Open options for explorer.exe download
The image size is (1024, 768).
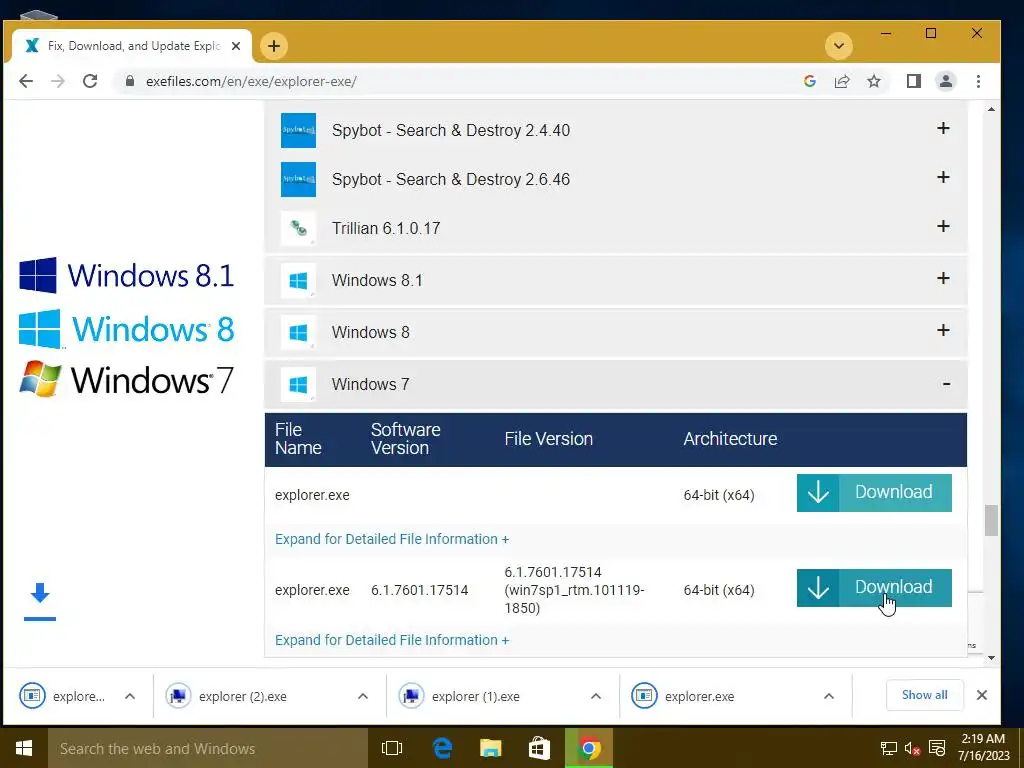(829, 696)
